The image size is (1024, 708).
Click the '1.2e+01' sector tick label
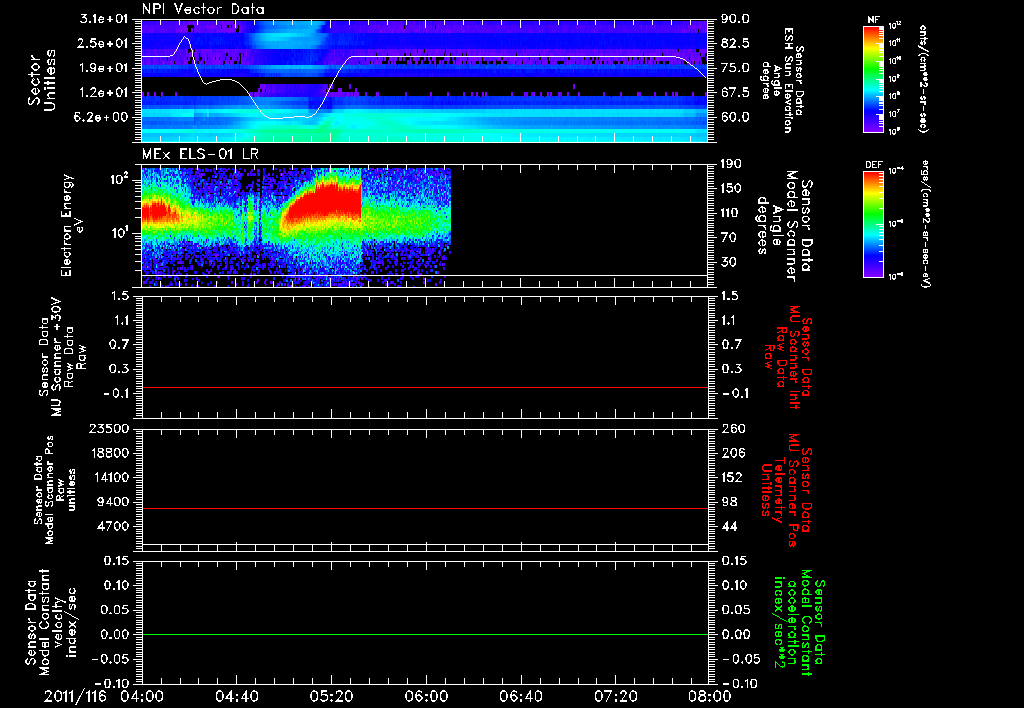[x=104, y=93]
